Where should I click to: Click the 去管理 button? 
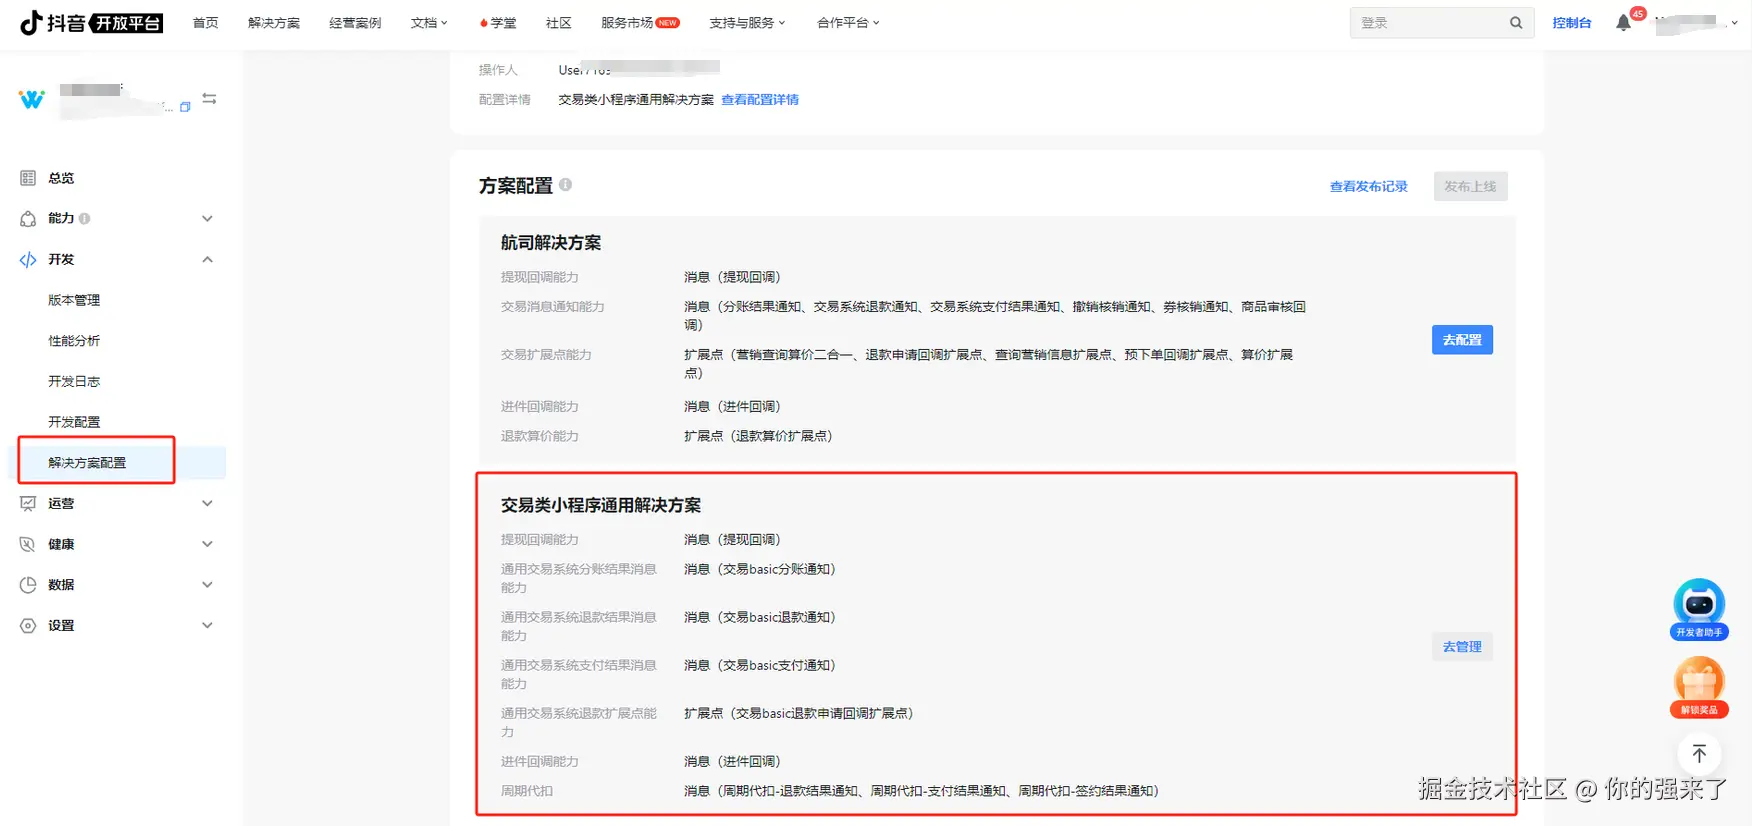[x=1462, y=647]
